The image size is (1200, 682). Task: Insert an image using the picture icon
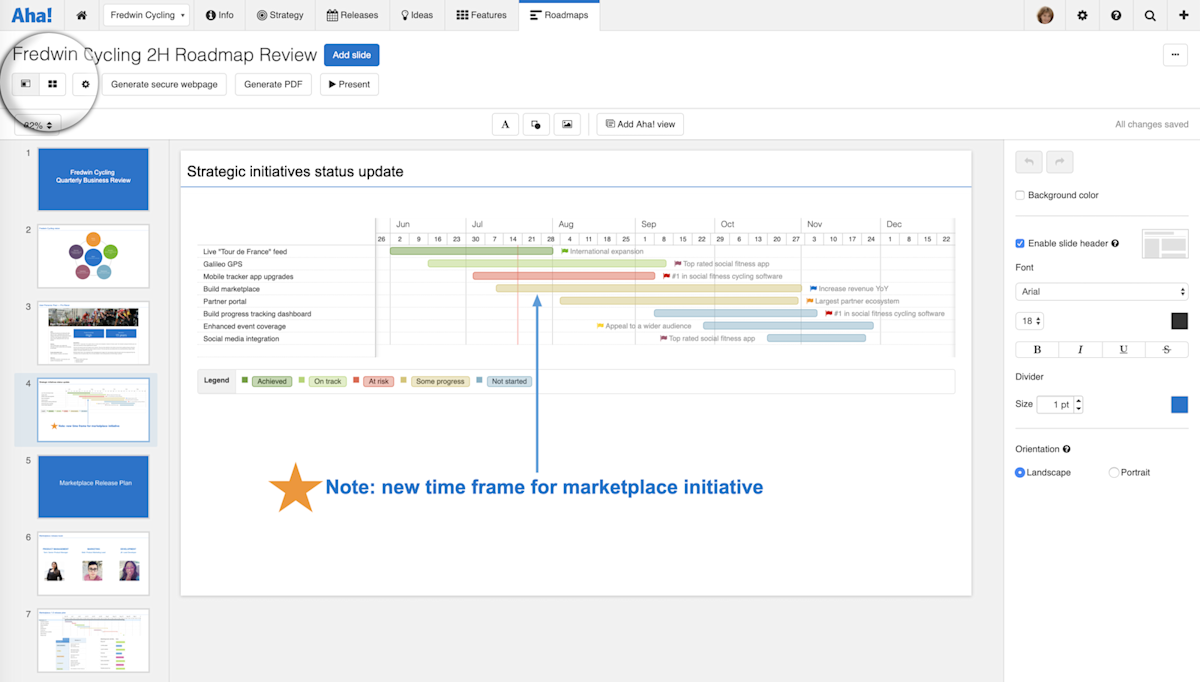[567, 124]
